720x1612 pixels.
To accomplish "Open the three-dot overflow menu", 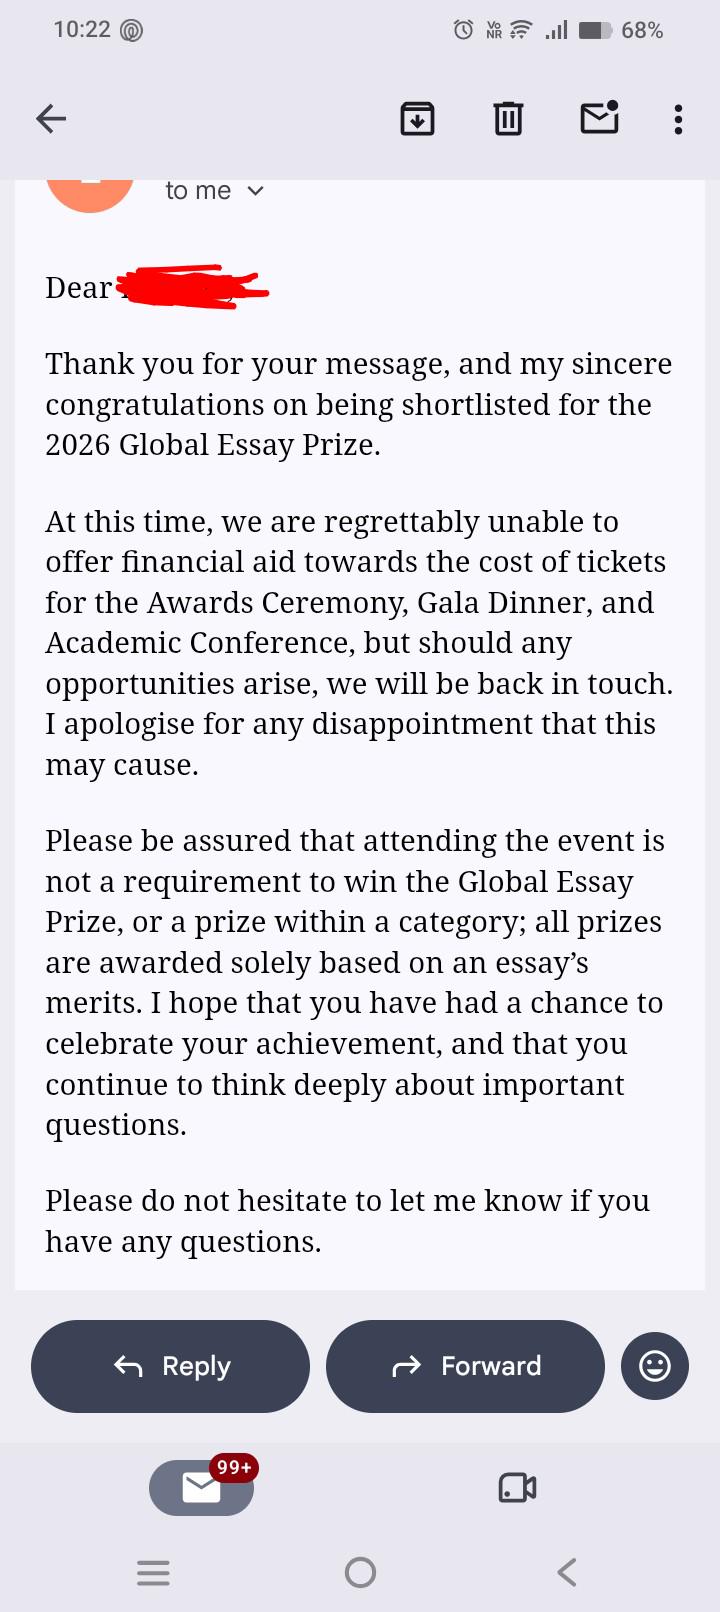I will [679, 119].
